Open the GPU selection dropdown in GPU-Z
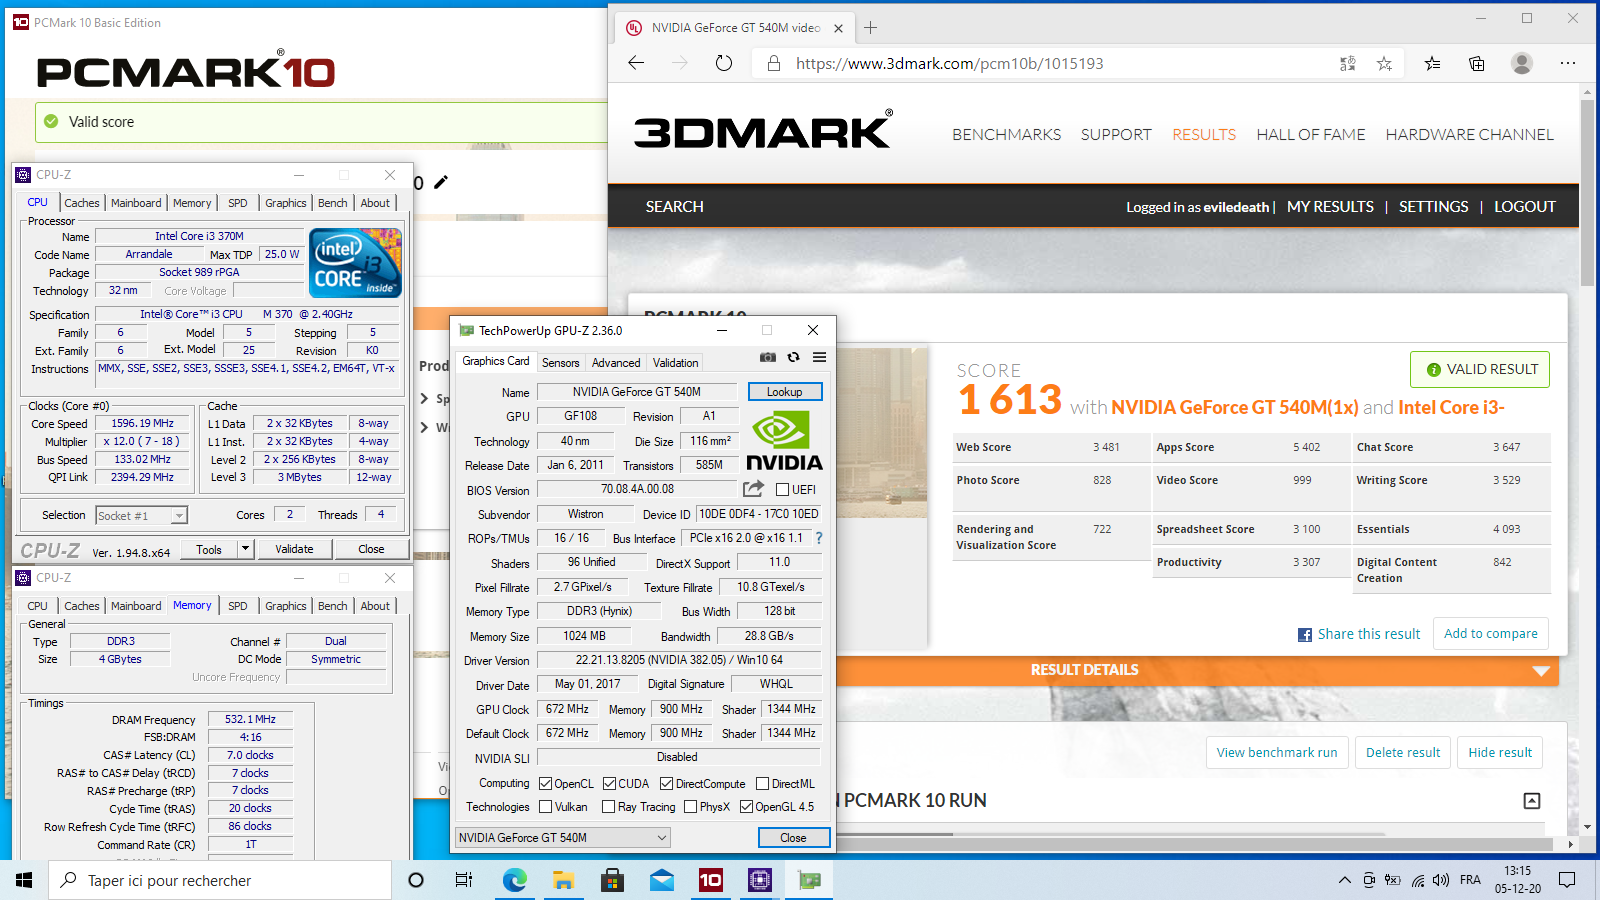Viewport: 1600px width, 900px height. [x=563, y=838]
